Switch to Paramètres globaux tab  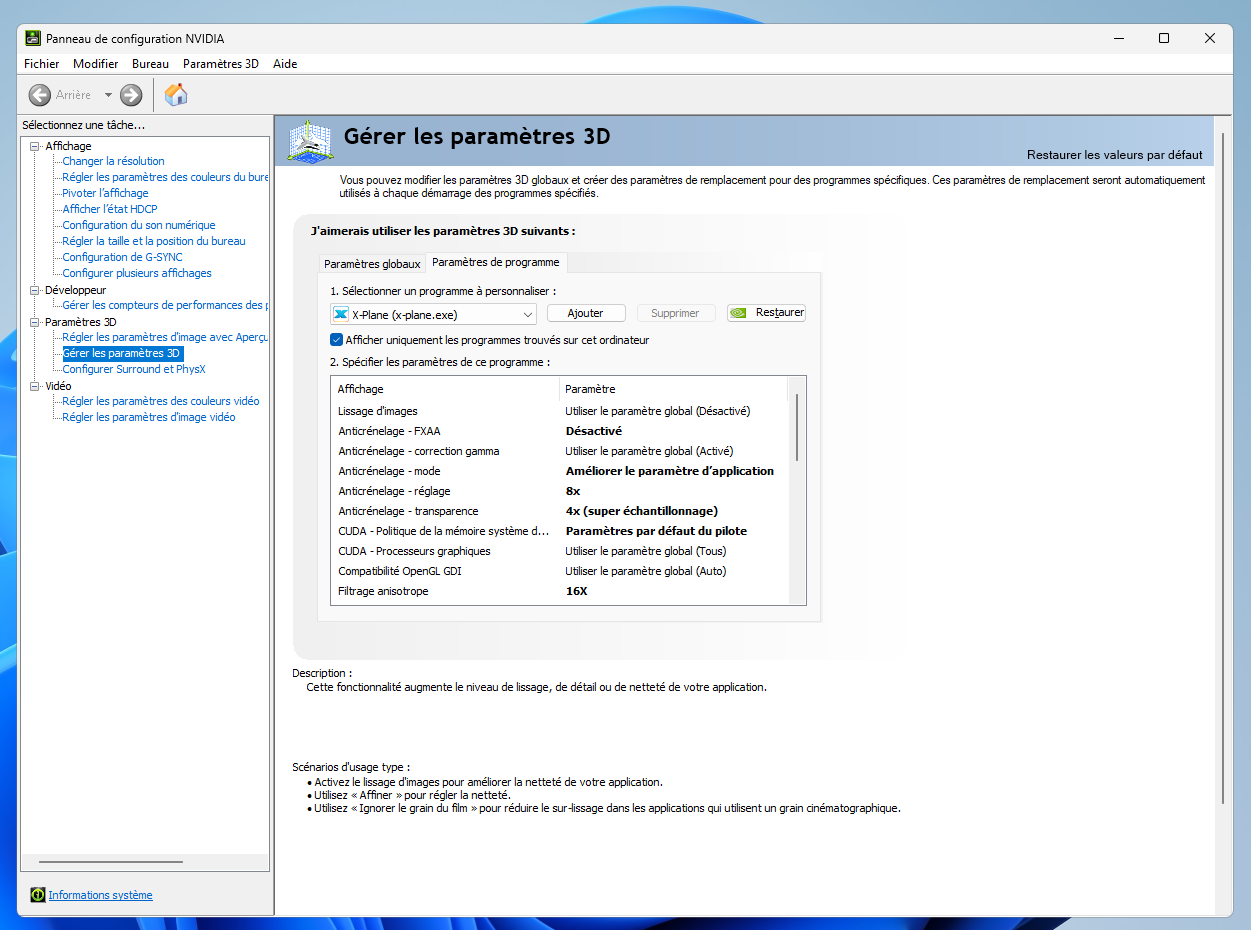pos(372,264)
